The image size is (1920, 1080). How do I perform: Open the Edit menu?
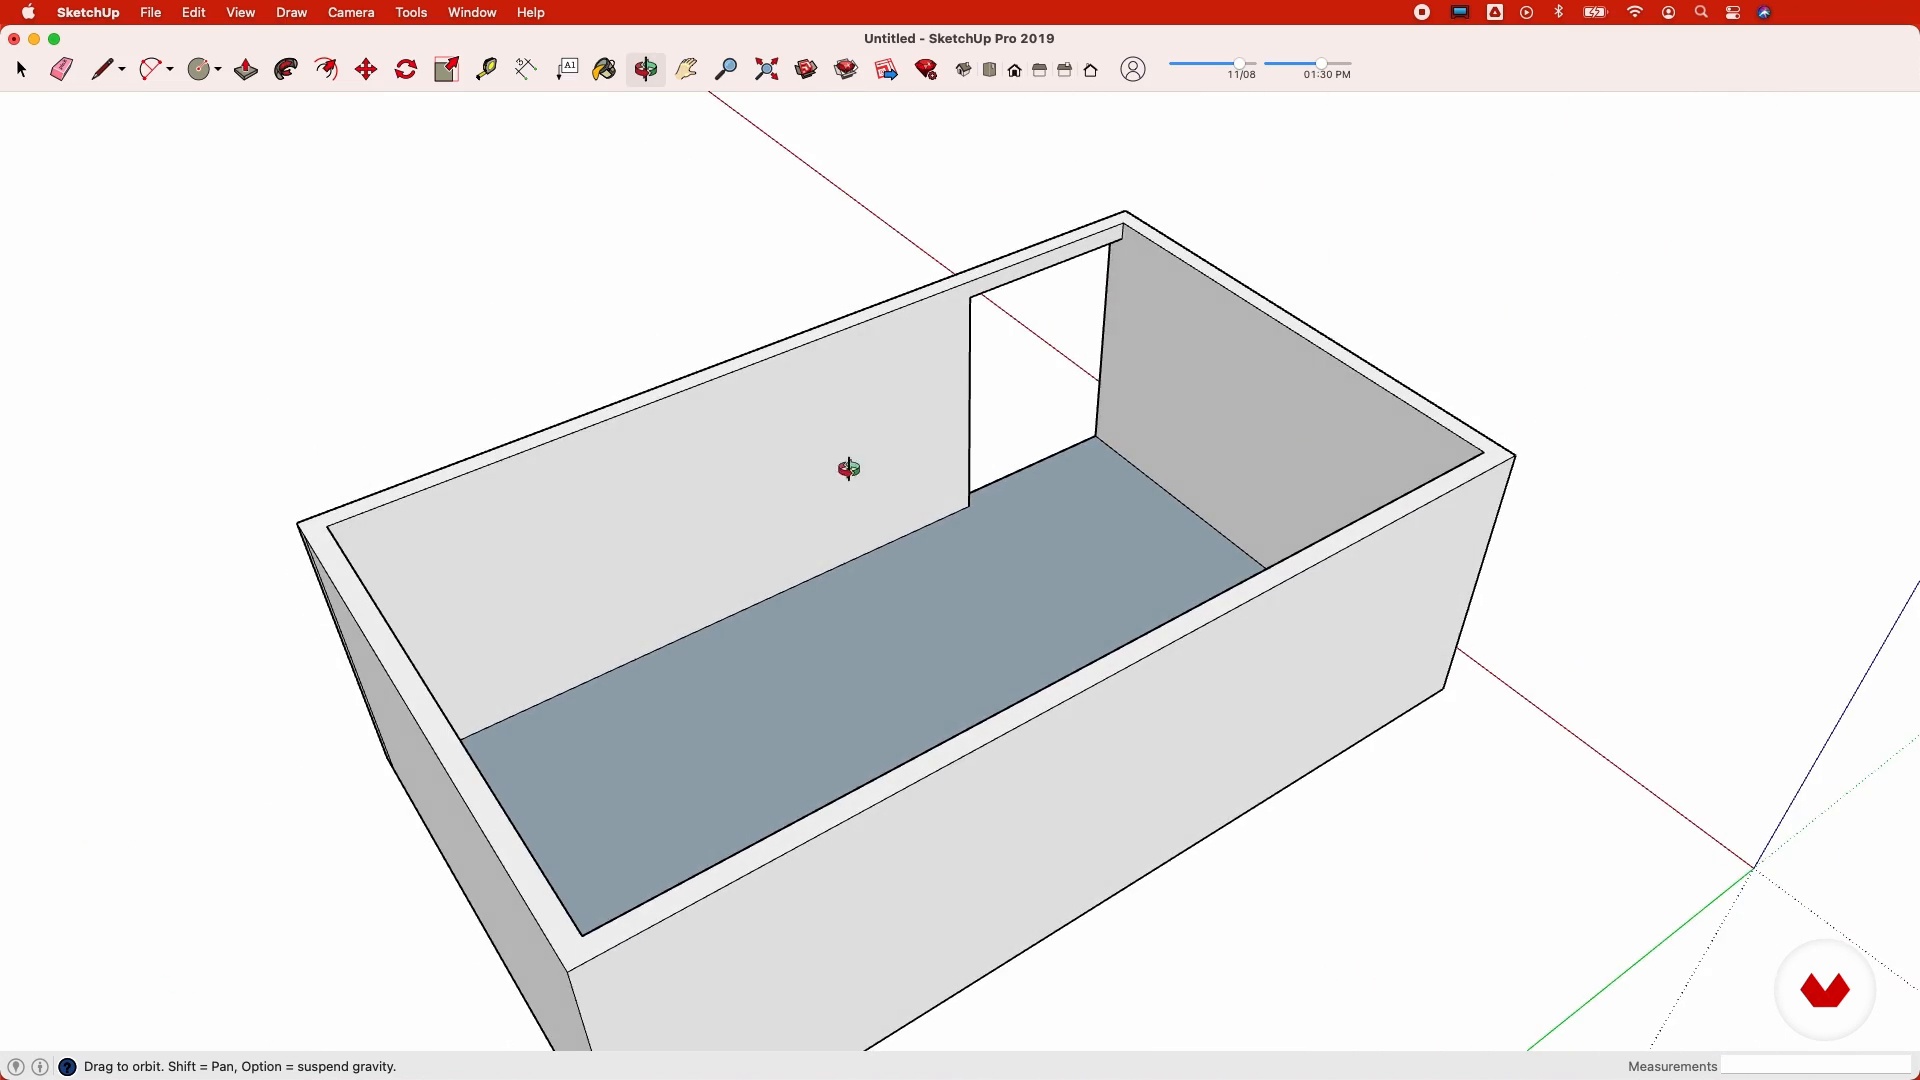pyautogui.click(x=194, y=13)
